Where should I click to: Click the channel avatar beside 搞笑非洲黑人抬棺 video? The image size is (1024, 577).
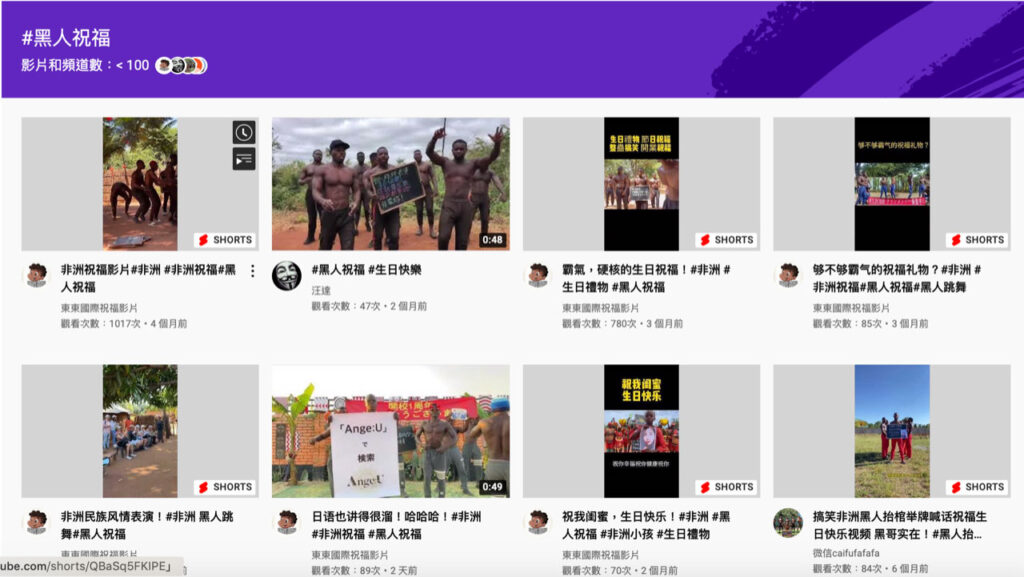788,522
